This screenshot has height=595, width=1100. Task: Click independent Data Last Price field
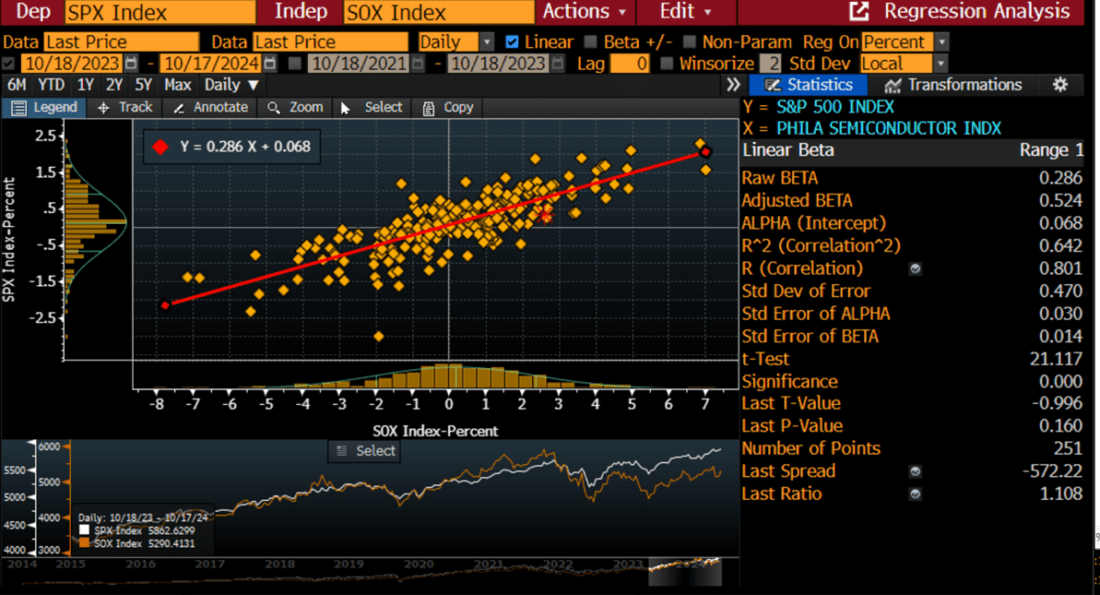point(331,42)
